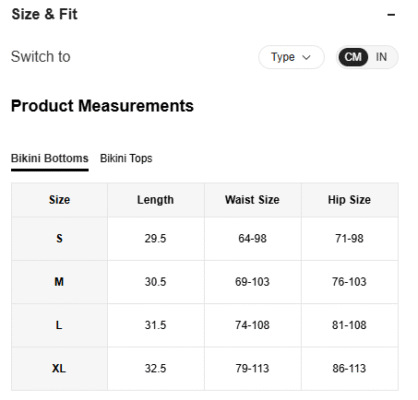Click the Size column header
The width and height of the screenshot is (418, 400).
pos(60,200)
